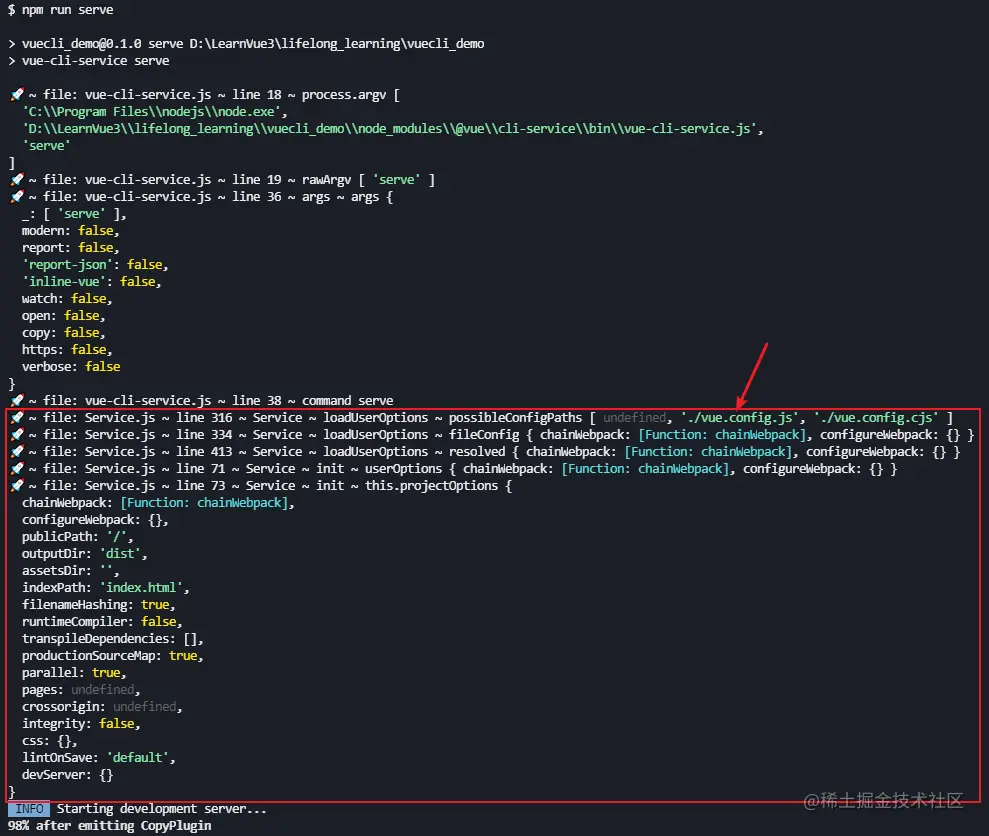Image resolution: width=989 pixels, height=836 pixels.
Task: Click the "assetsDir: ''" line
Action: click(x=71, y=571)
